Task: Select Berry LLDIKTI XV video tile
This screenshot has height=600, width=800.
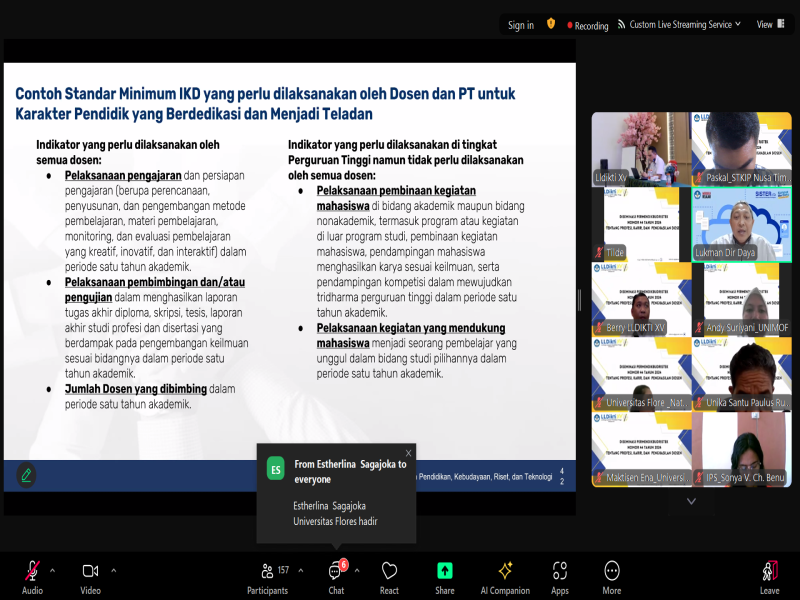Action: (x=641, y=299)
